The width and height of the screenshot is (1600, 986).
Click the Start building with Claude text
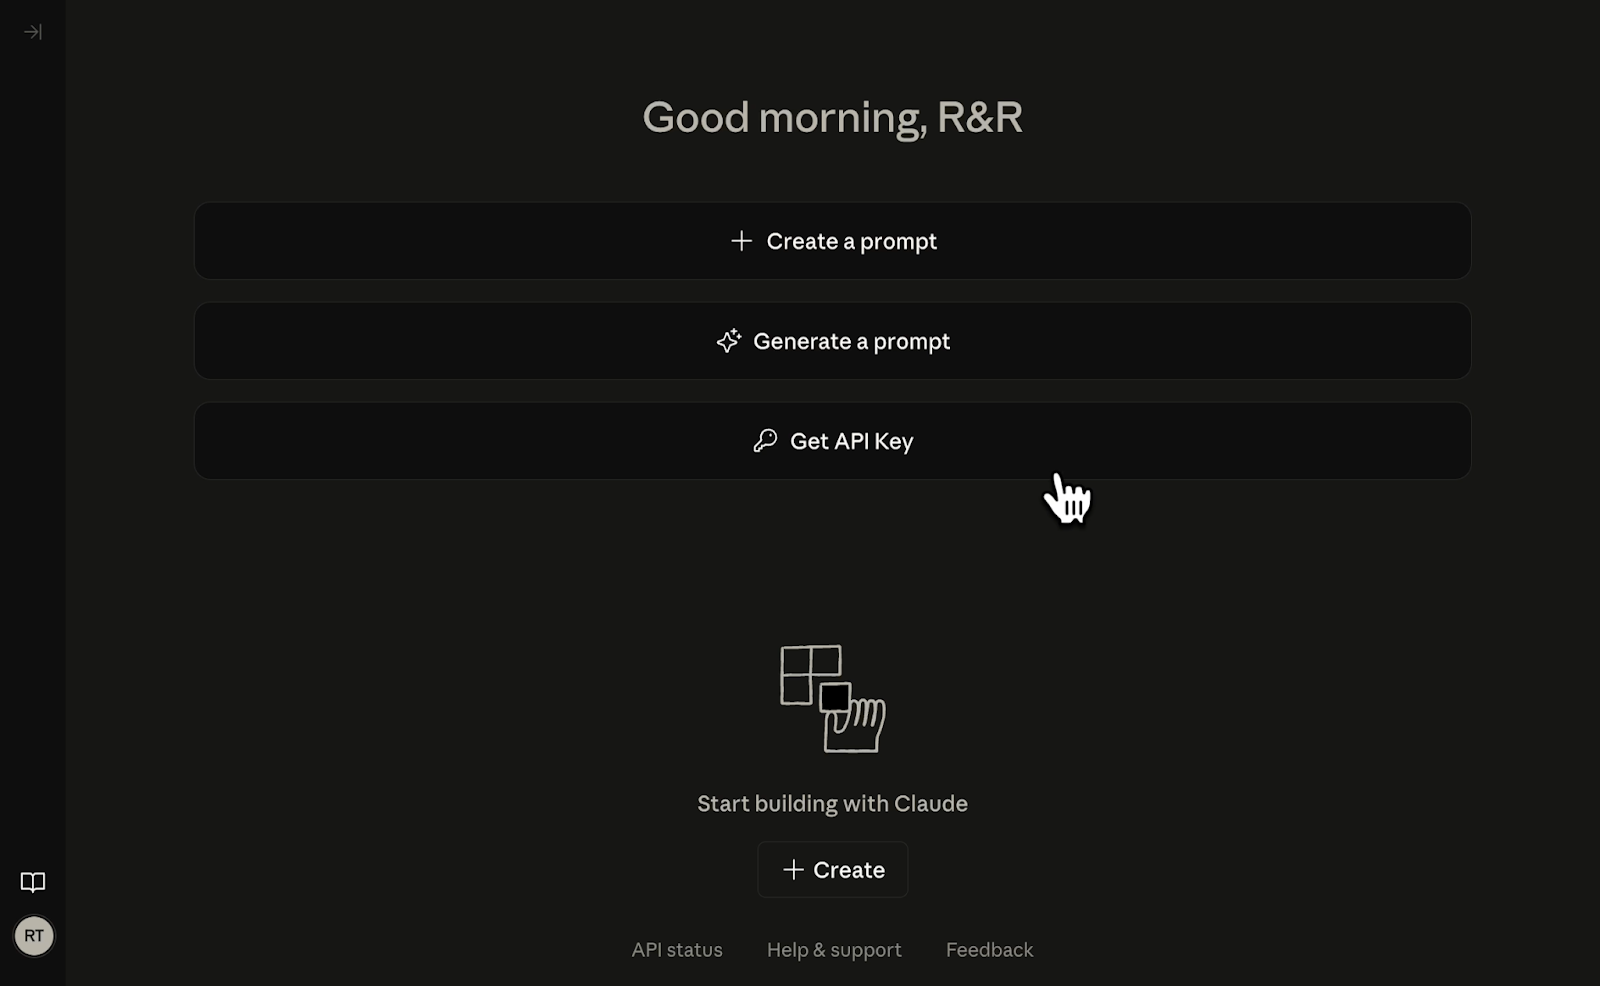click(x=832, y=802)
